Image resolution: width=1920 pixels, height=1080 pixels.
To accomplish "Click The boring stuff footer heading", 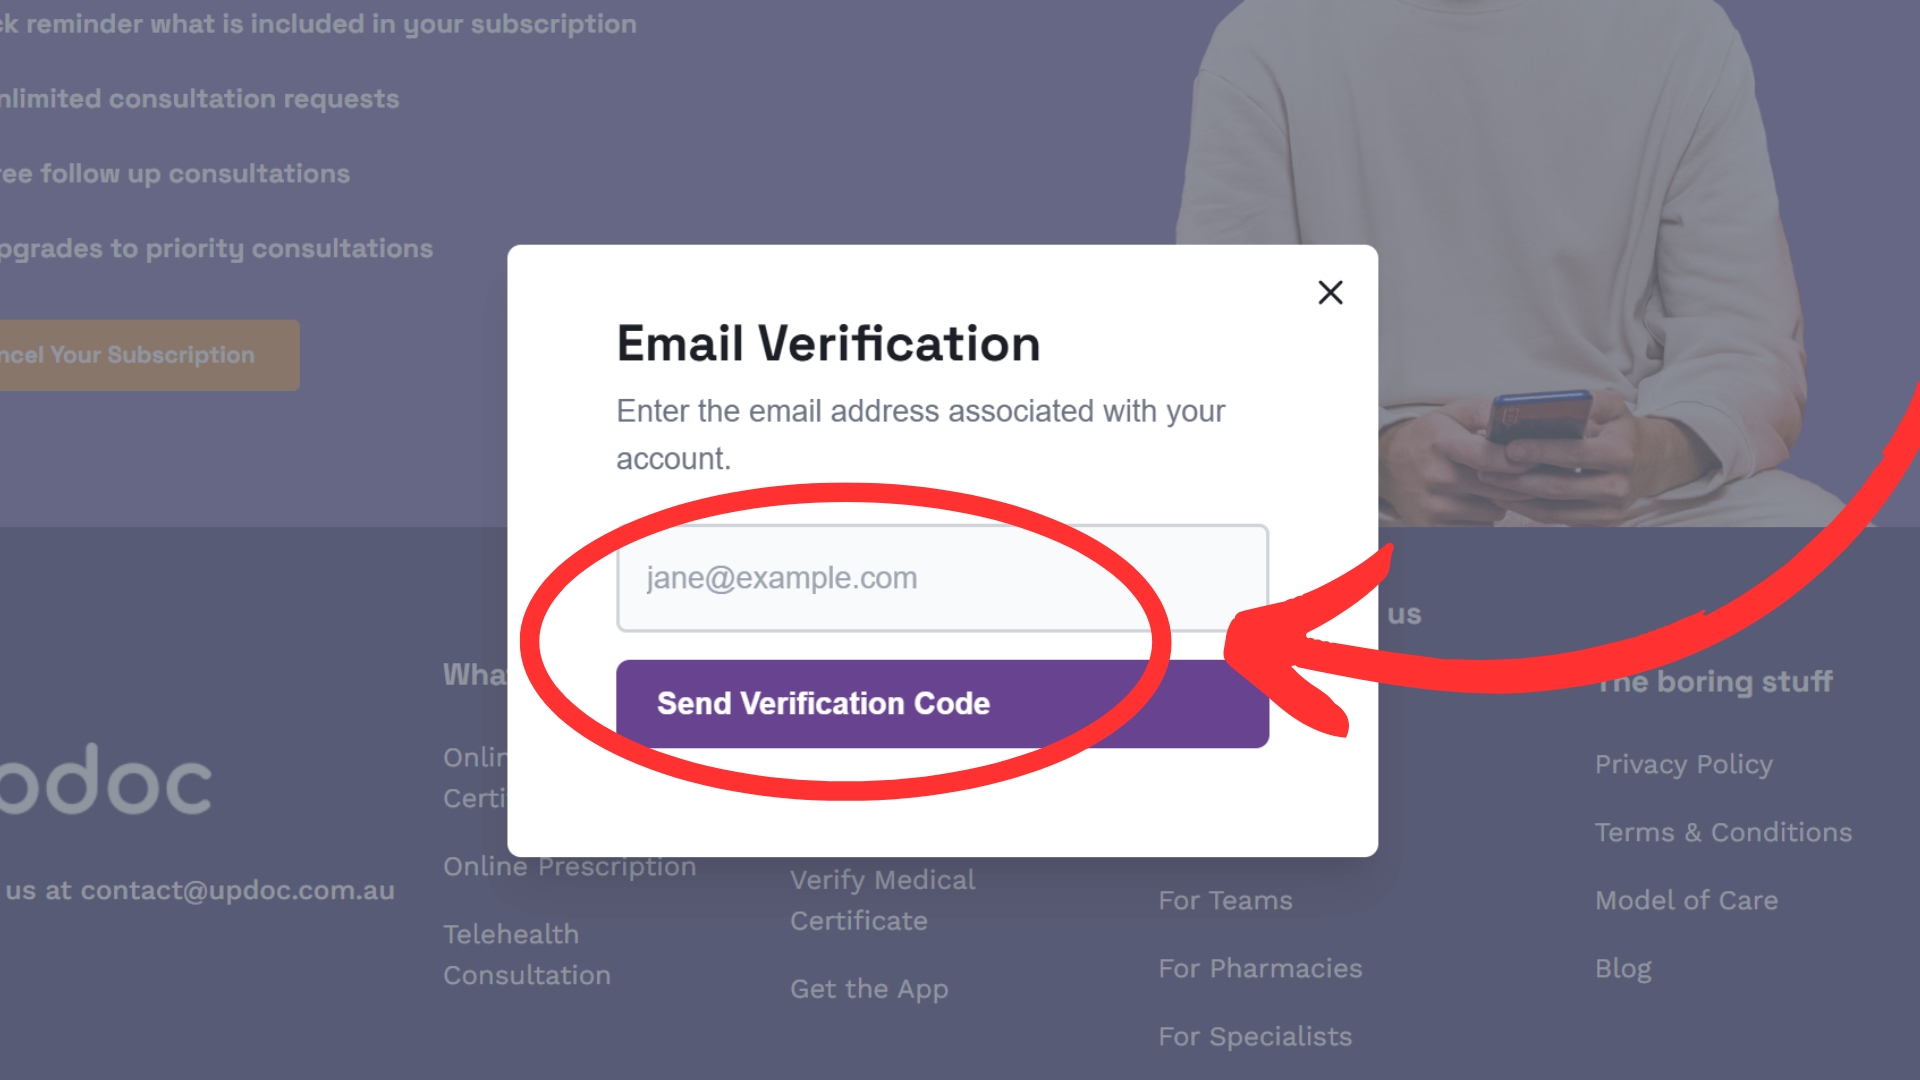I will [1714, 682].
